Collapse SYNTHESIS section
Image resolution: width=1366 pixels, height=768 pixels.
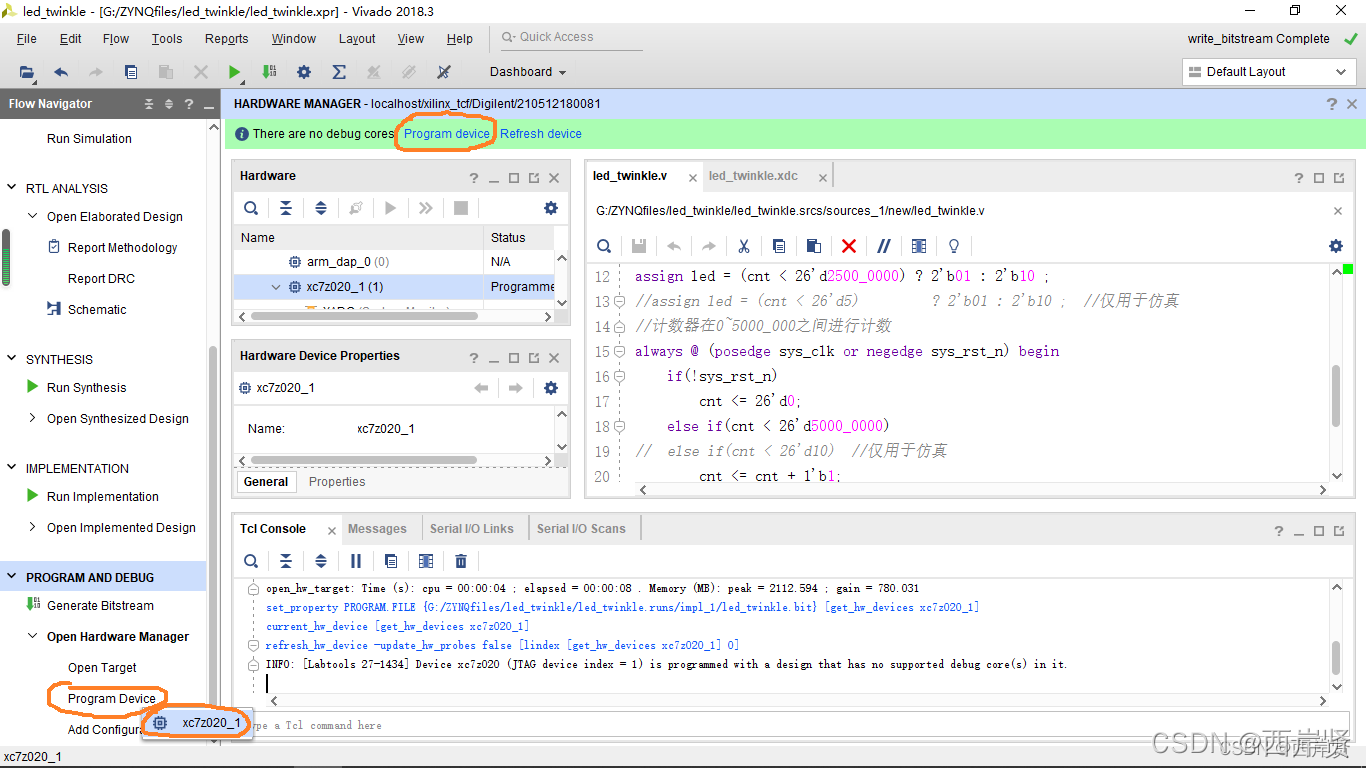coord(12,359)
